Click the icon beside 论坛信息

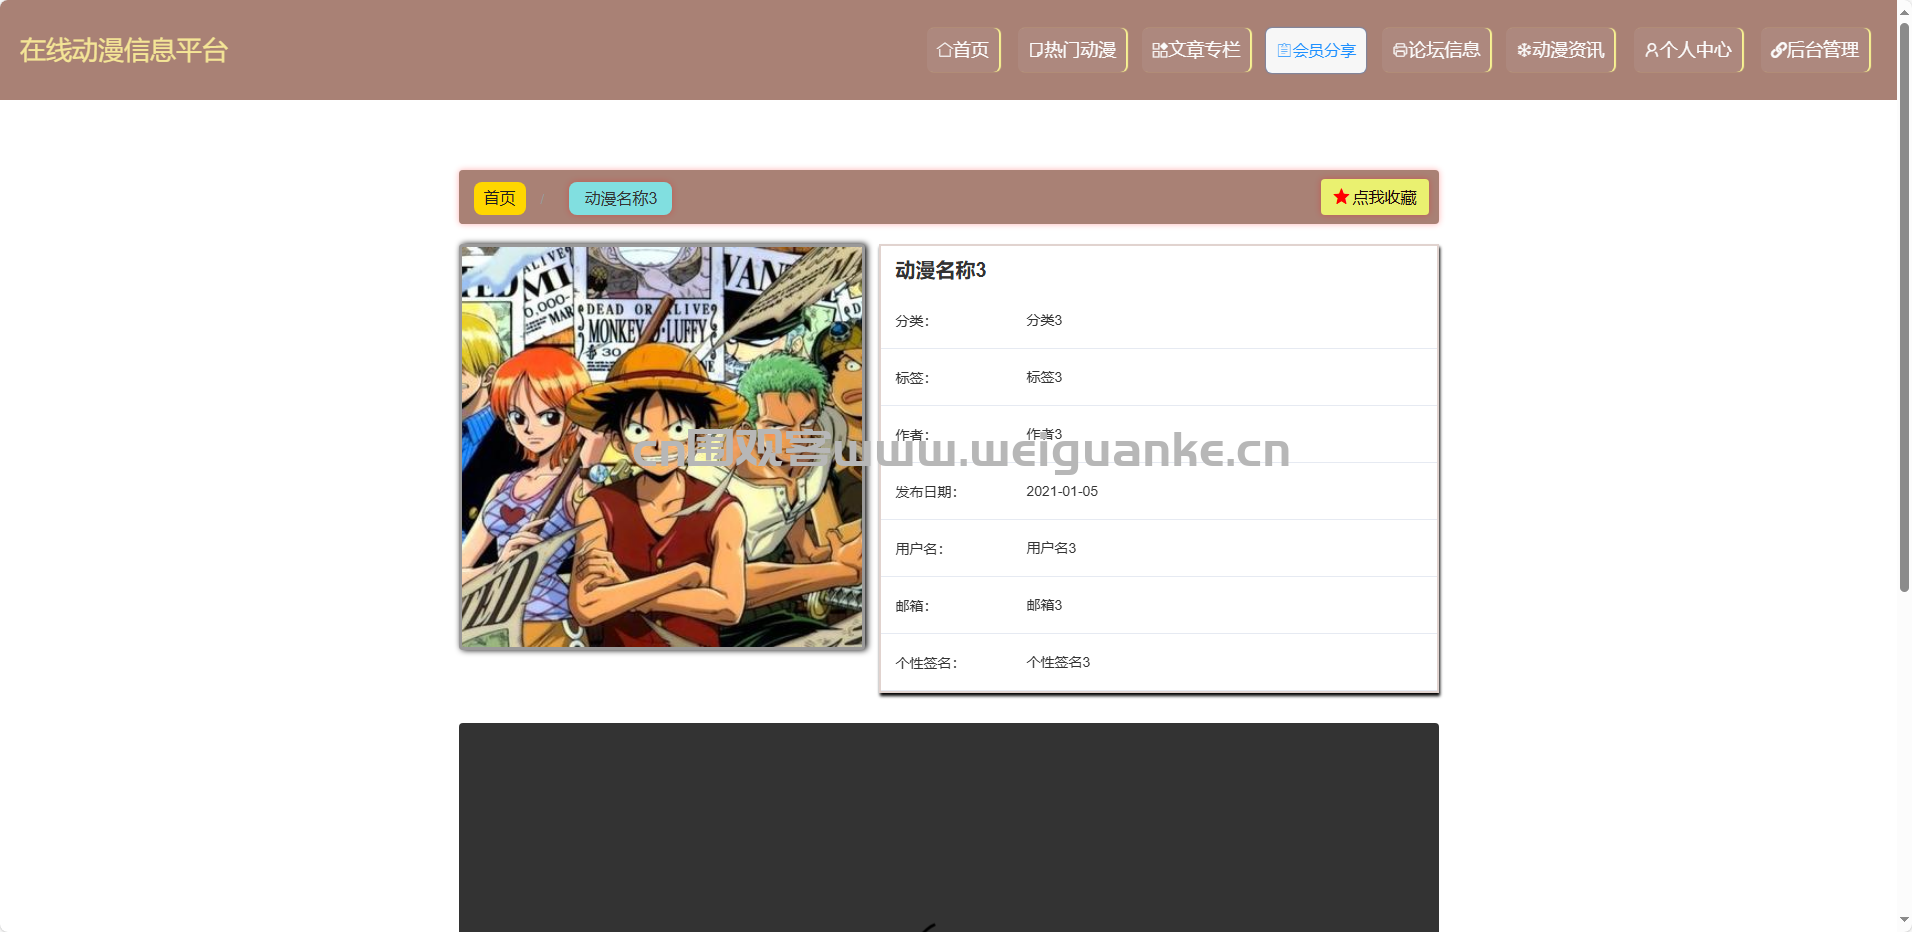tap(1400, 50)
